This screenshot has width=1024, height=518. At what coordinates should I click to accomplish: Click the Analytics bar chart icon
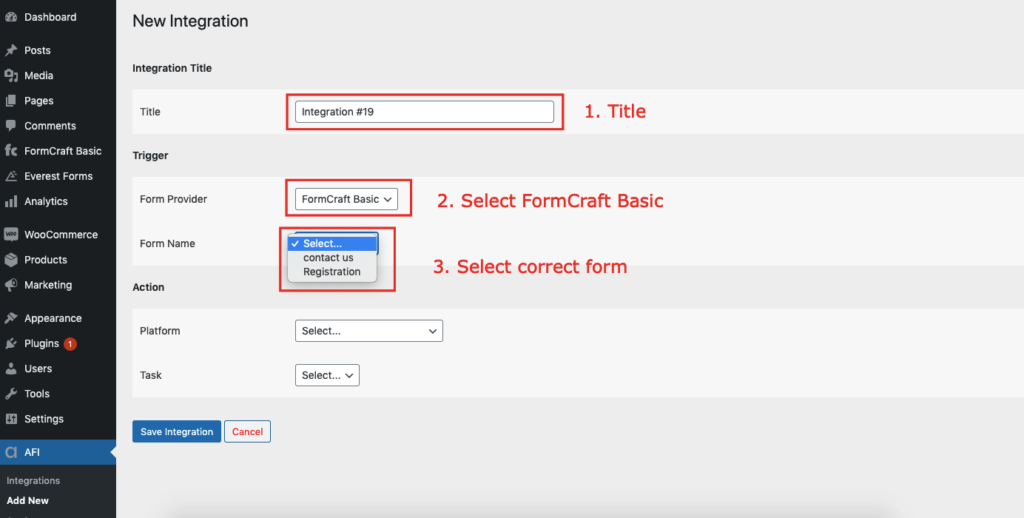(x=10, y=201)
